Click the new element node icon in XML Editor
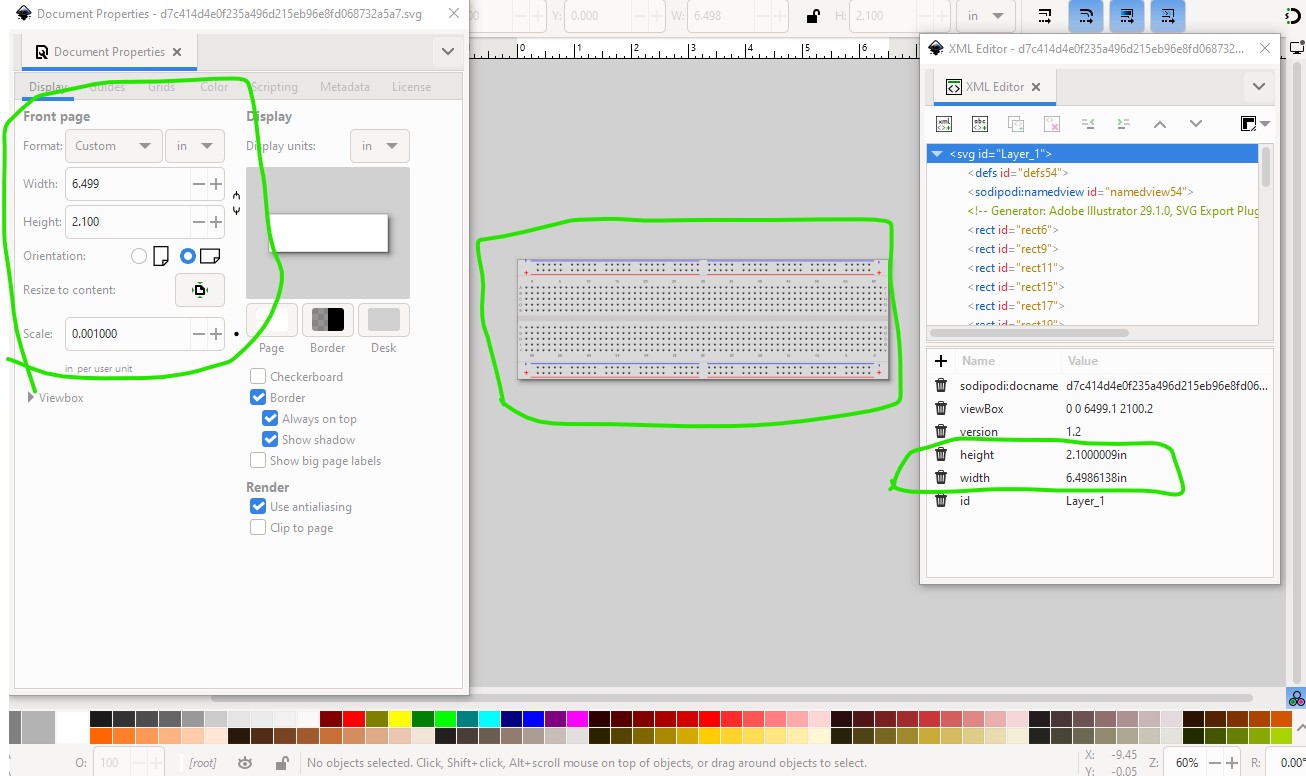 tap(944, 124)
